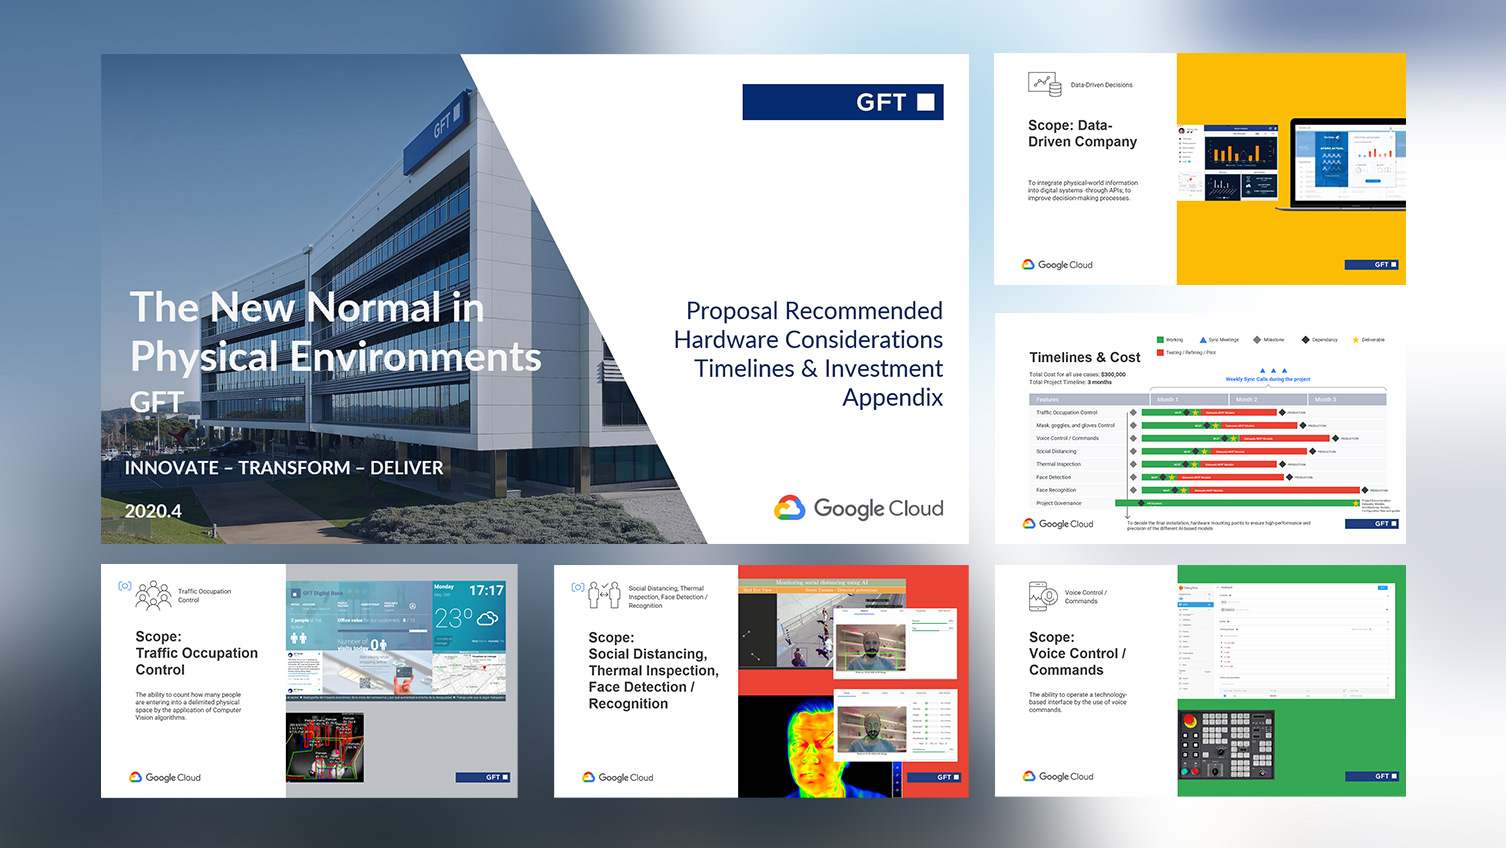Click 'Scope: Voice Control / Commands' heading
The height and width of the screenshot is (848, 1506).
[1077, 654]
